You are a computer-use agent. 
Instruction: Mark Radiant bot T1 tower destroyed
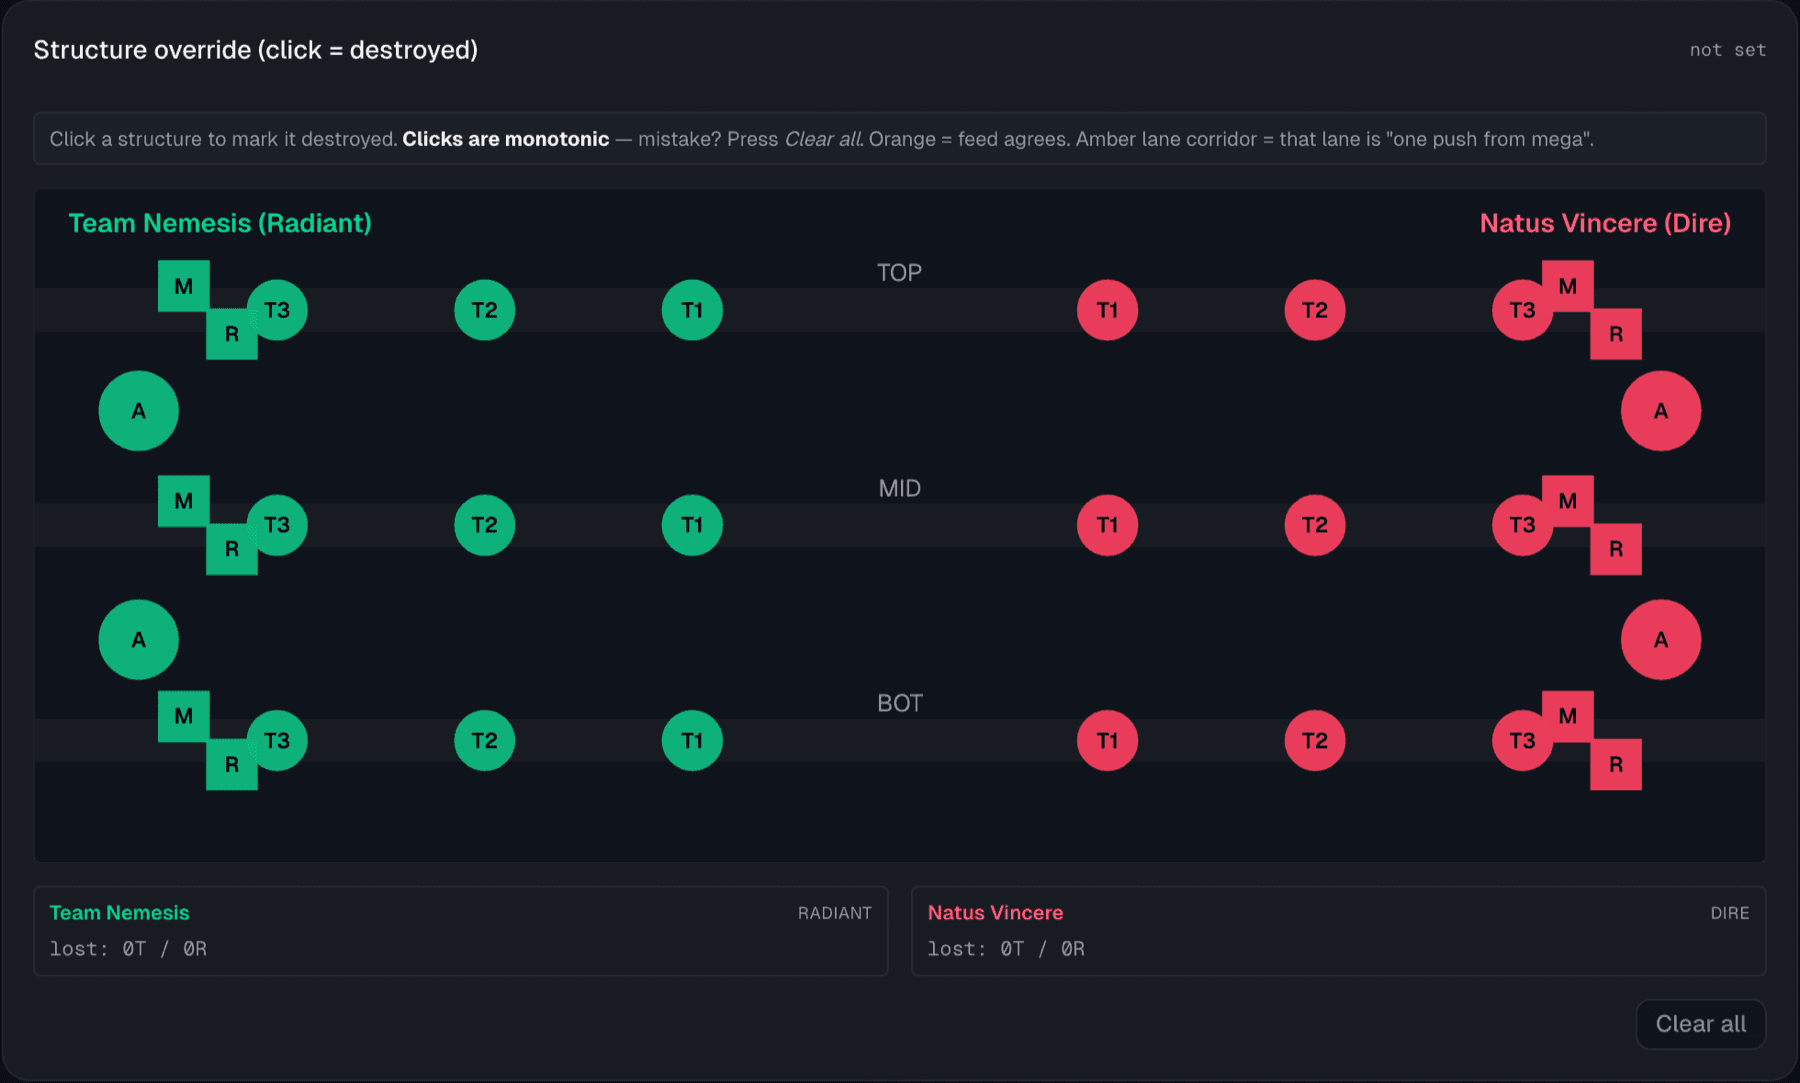coord(692,740)
